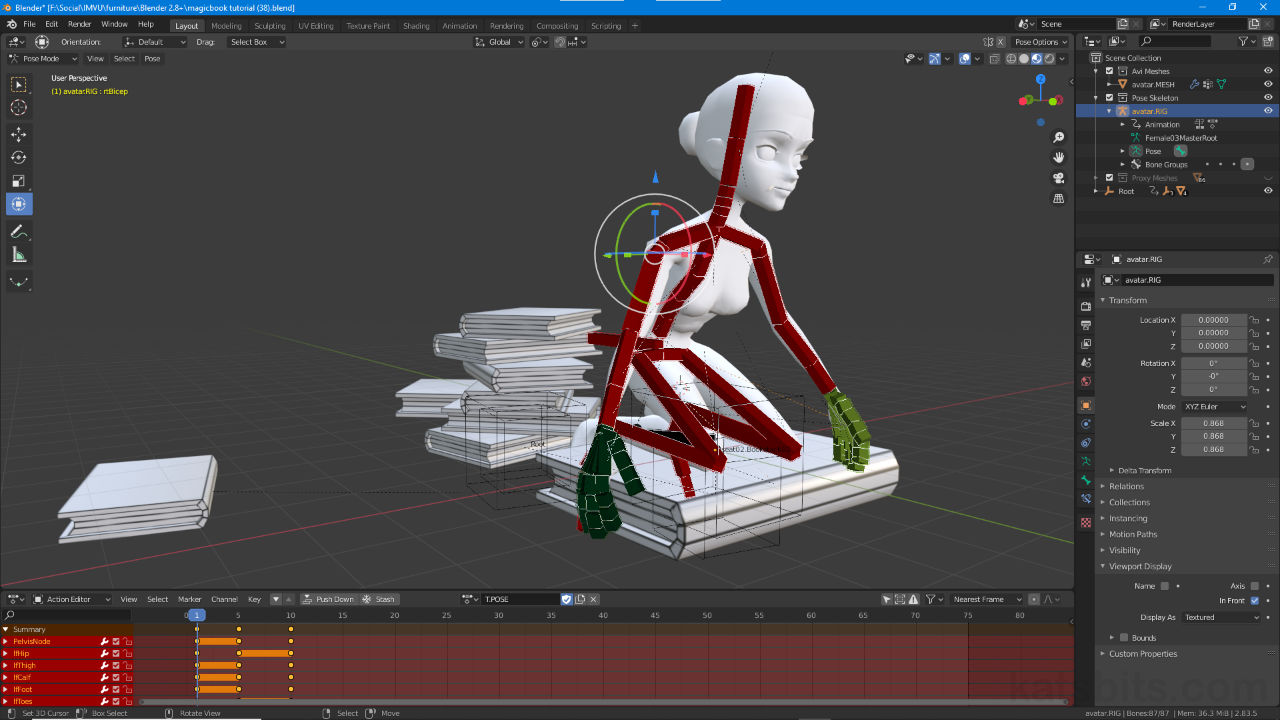1280x720 pixels.
Task: Click the Location X value field
Action: coord(1213,320)
